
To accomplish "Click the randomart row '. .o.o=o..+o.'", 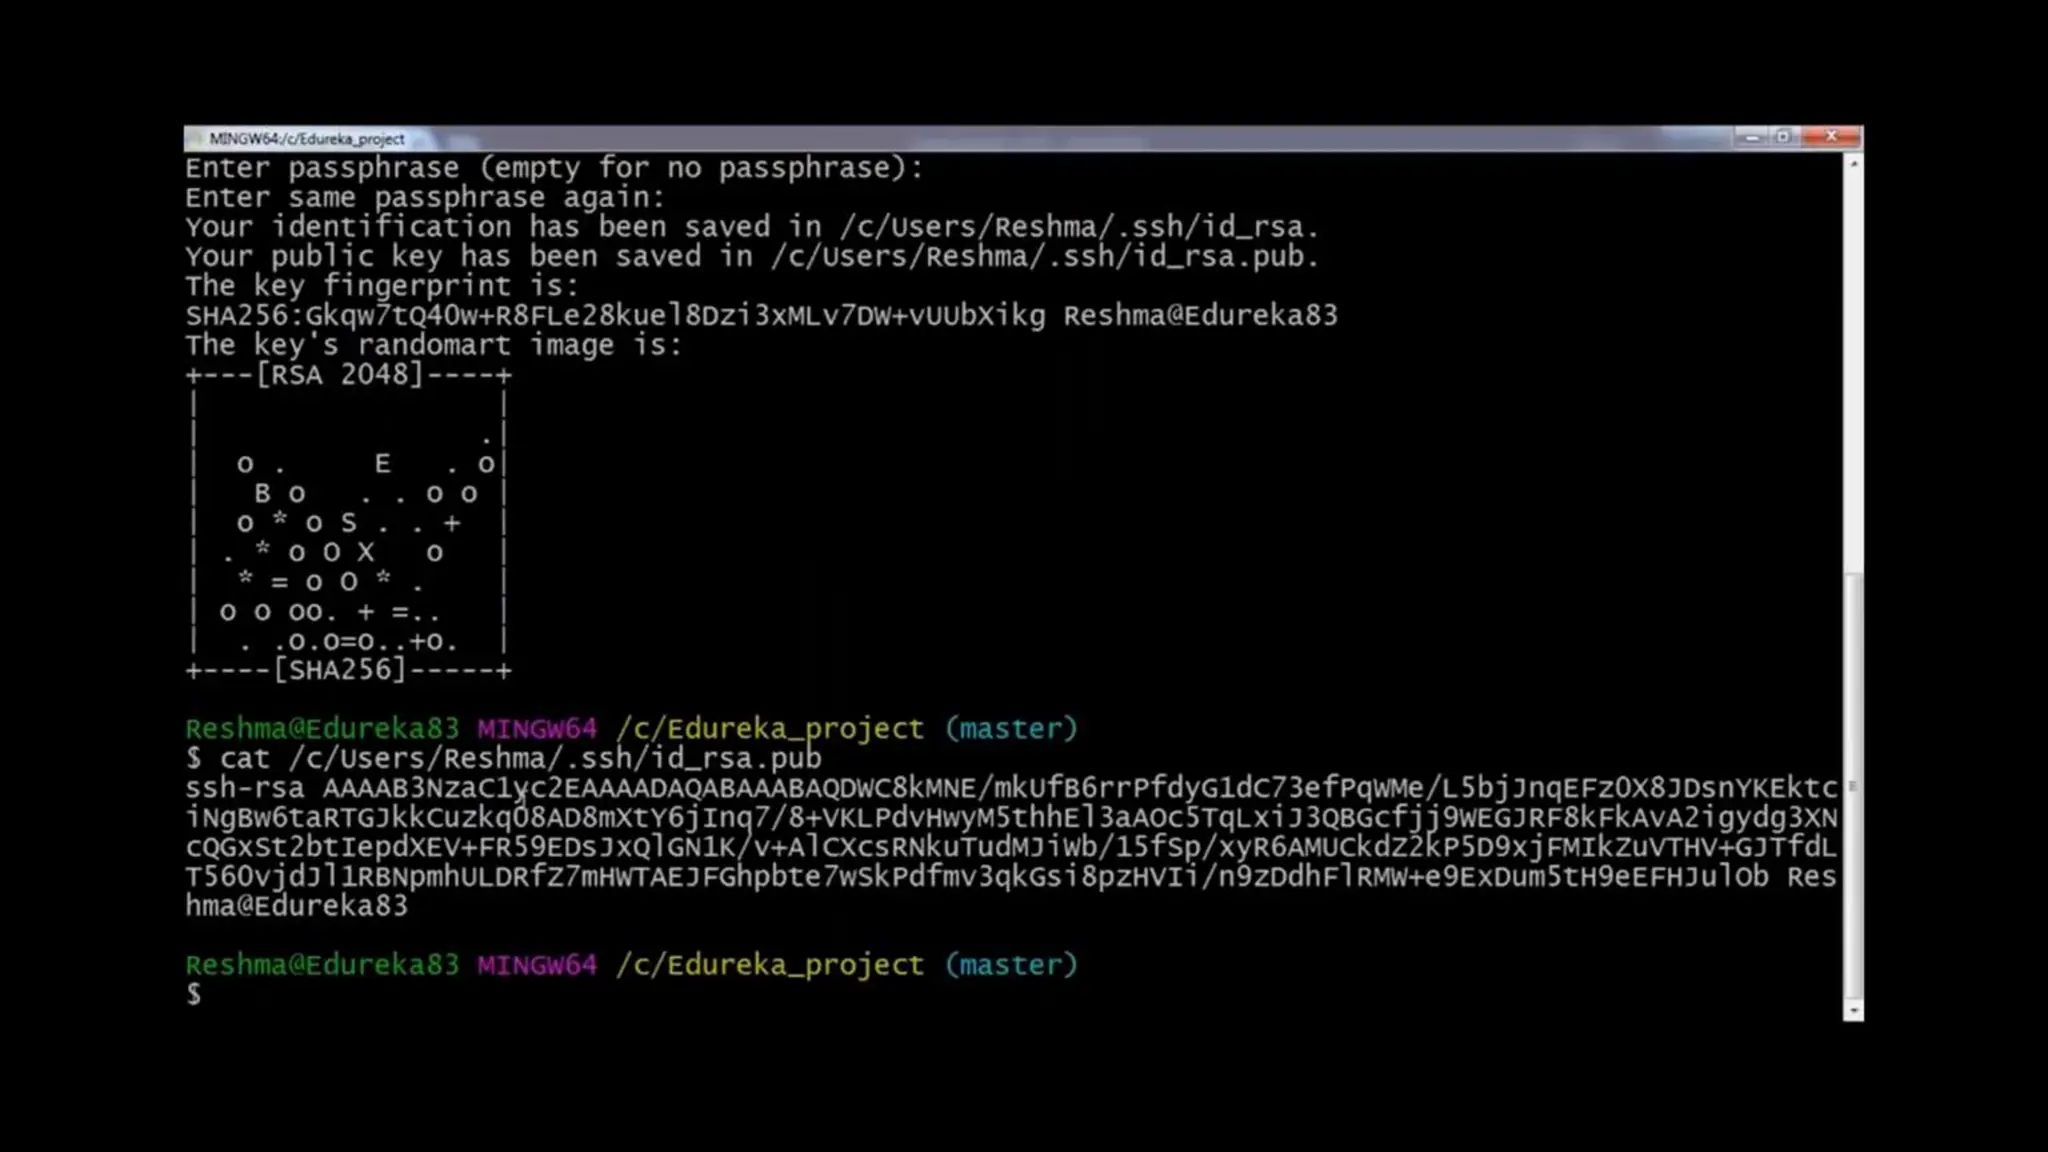I will click(348, 641).
